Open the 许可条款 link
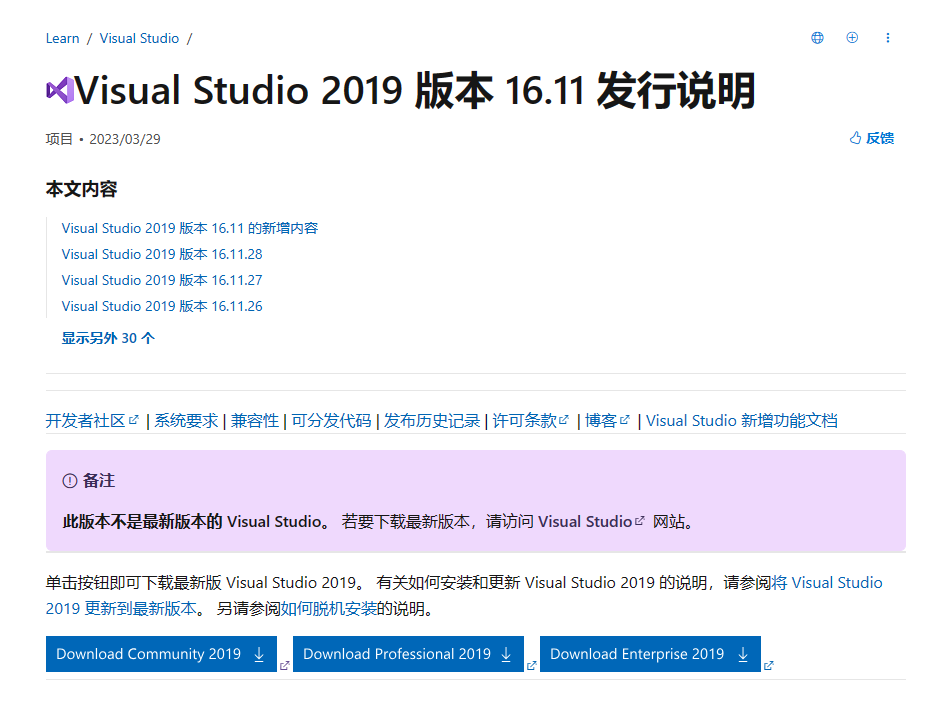Viewport: 937px width, 710px height. point(525,421)
